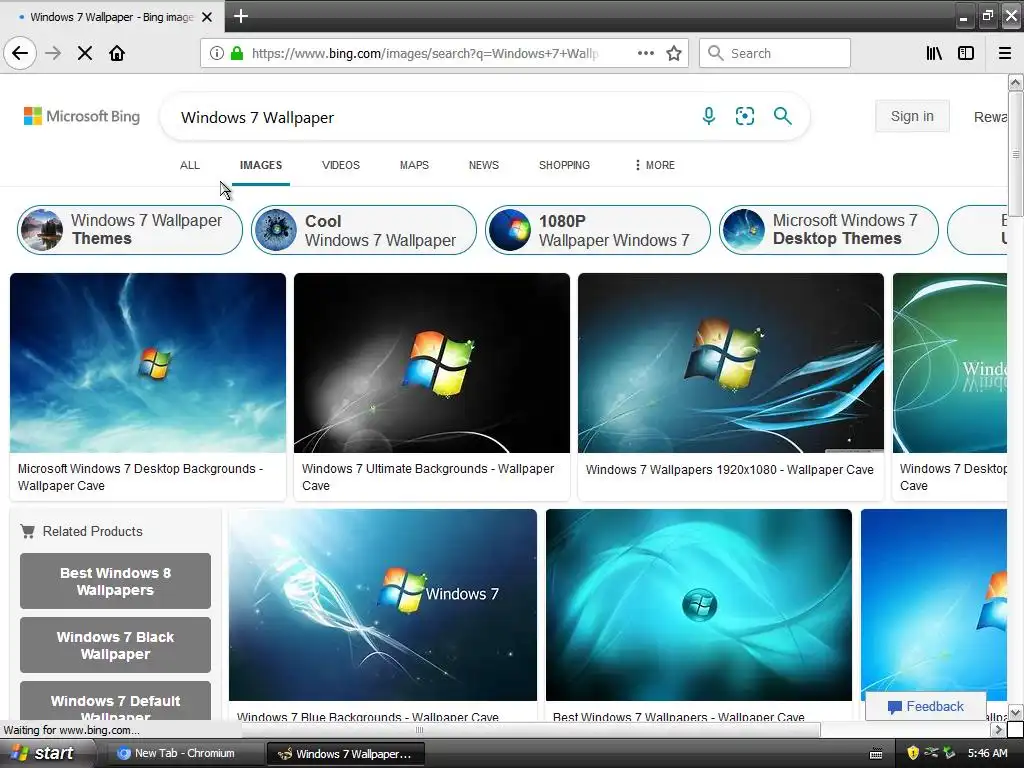Click the vertical scrollbar down arrow
1024x768 pixels.
[x=1016, y=712]
